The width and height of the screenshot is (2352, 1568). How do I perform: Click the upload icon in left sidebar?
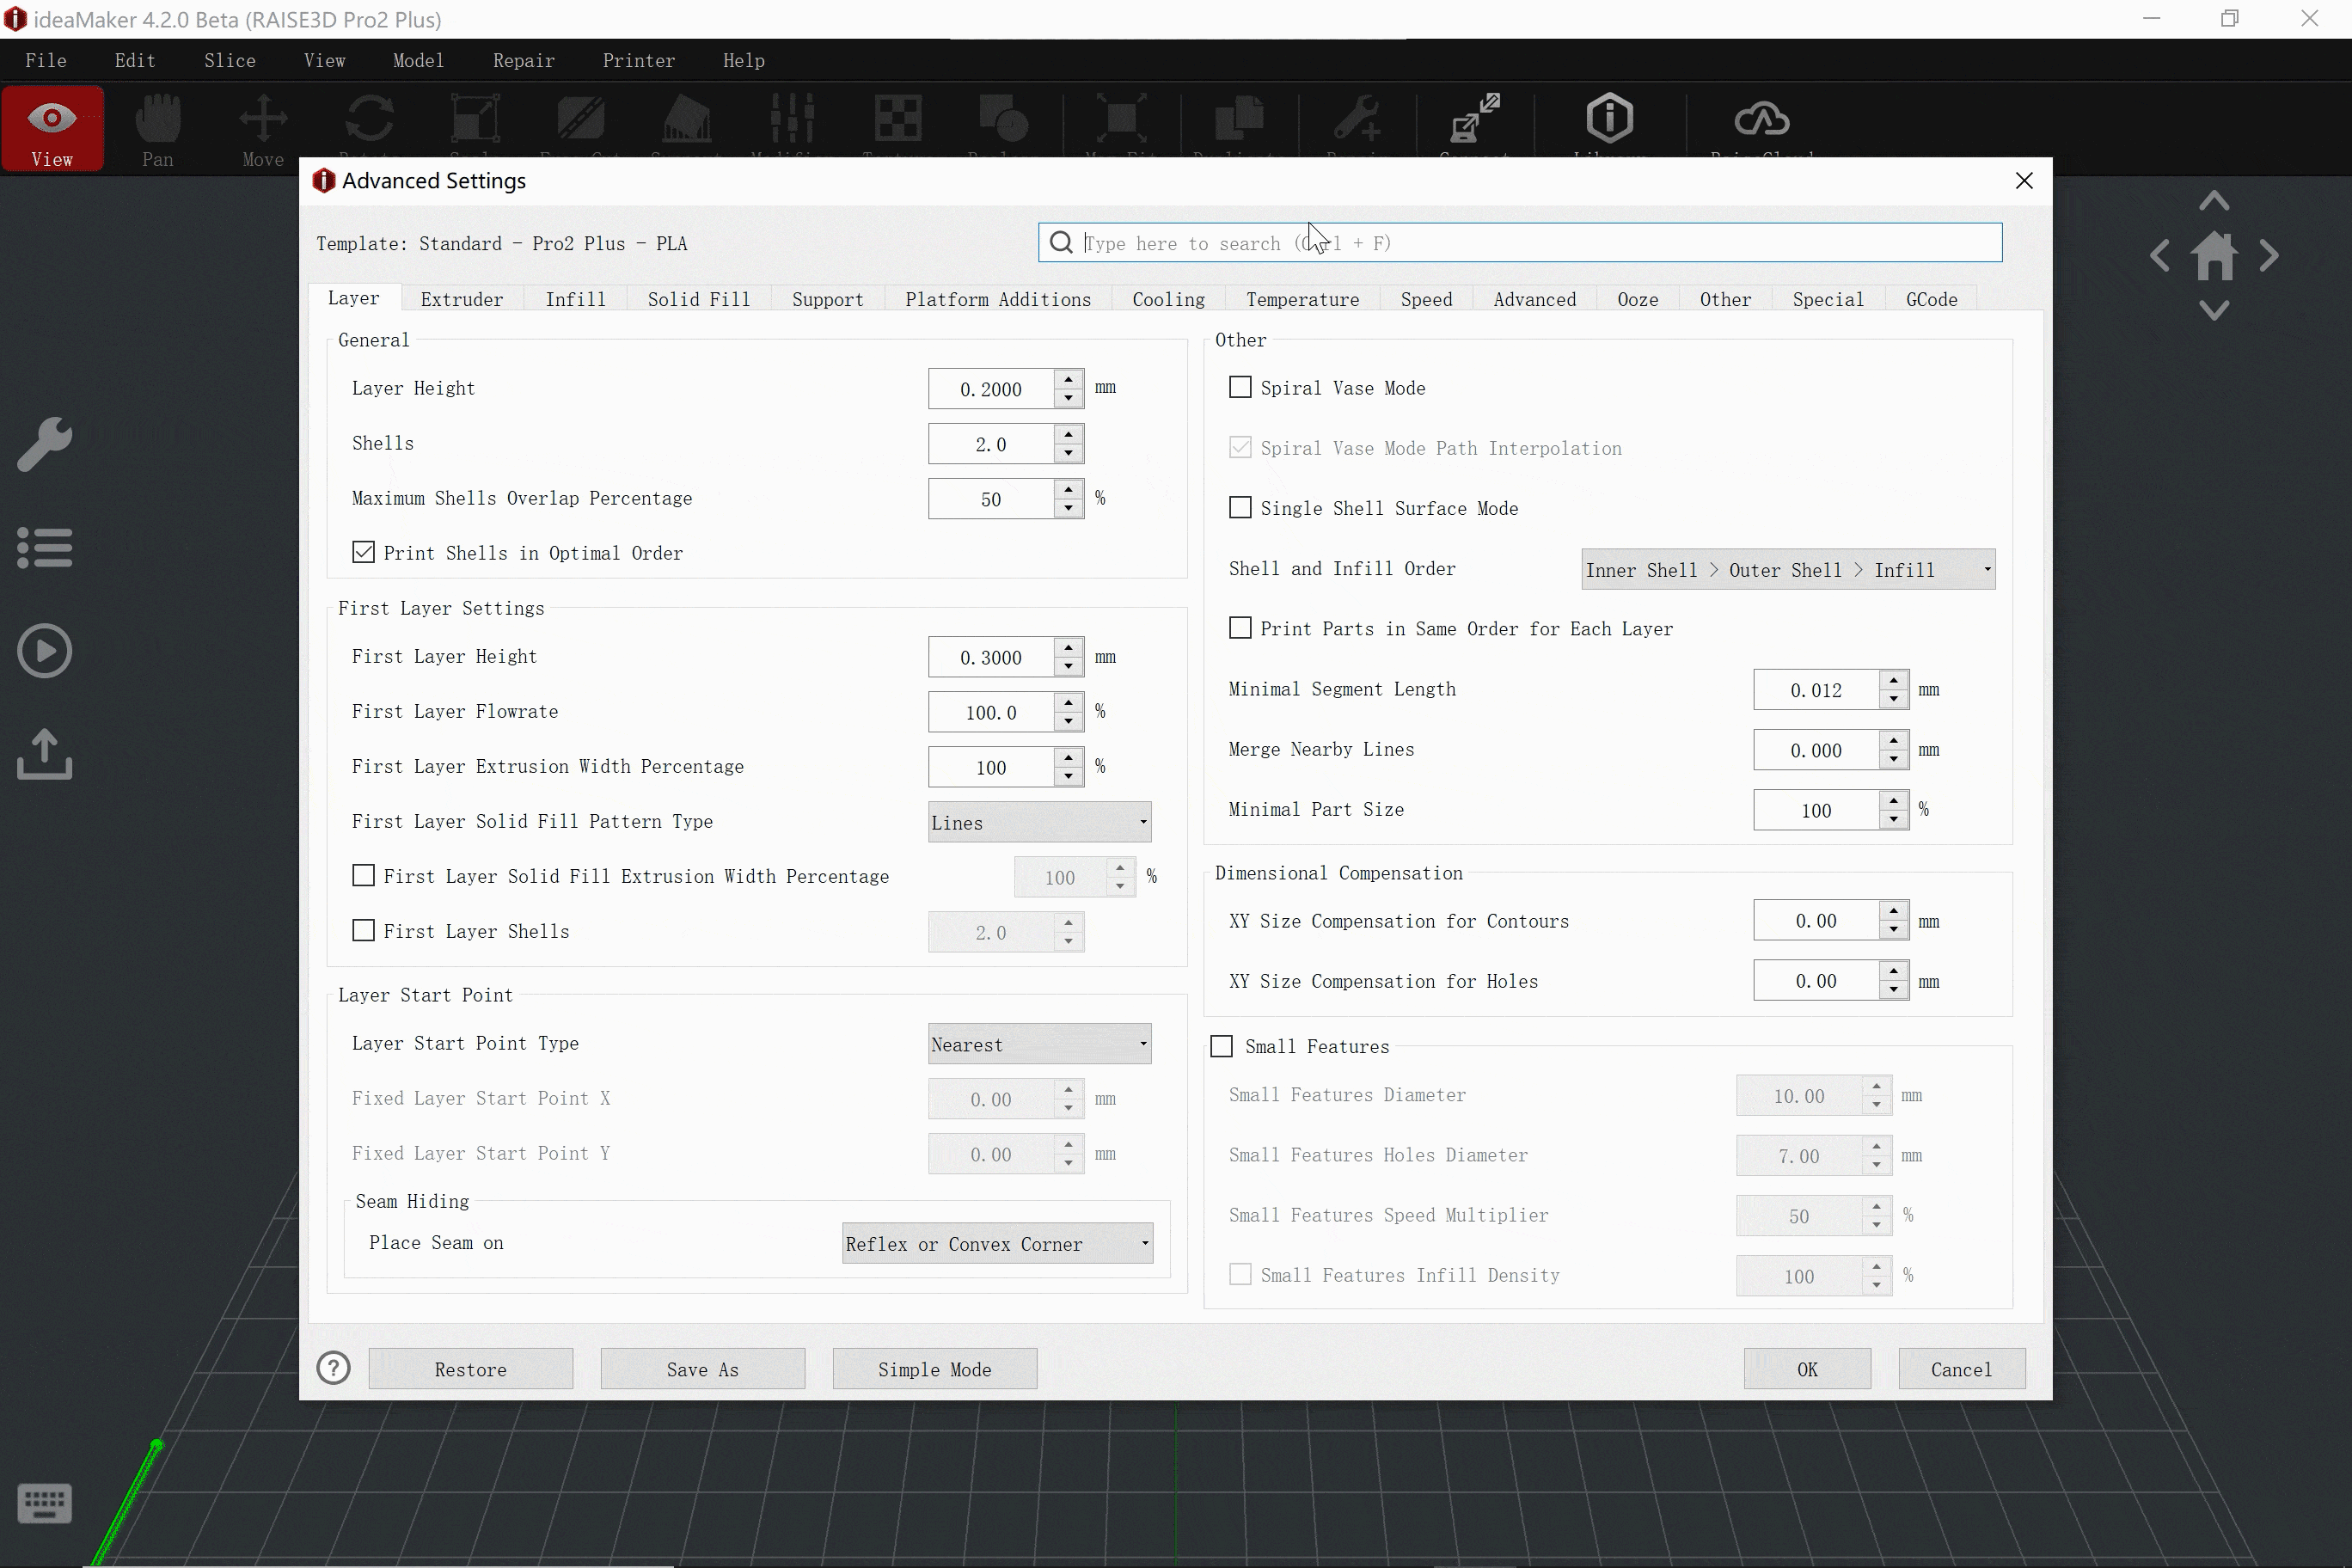pos(45,754)
